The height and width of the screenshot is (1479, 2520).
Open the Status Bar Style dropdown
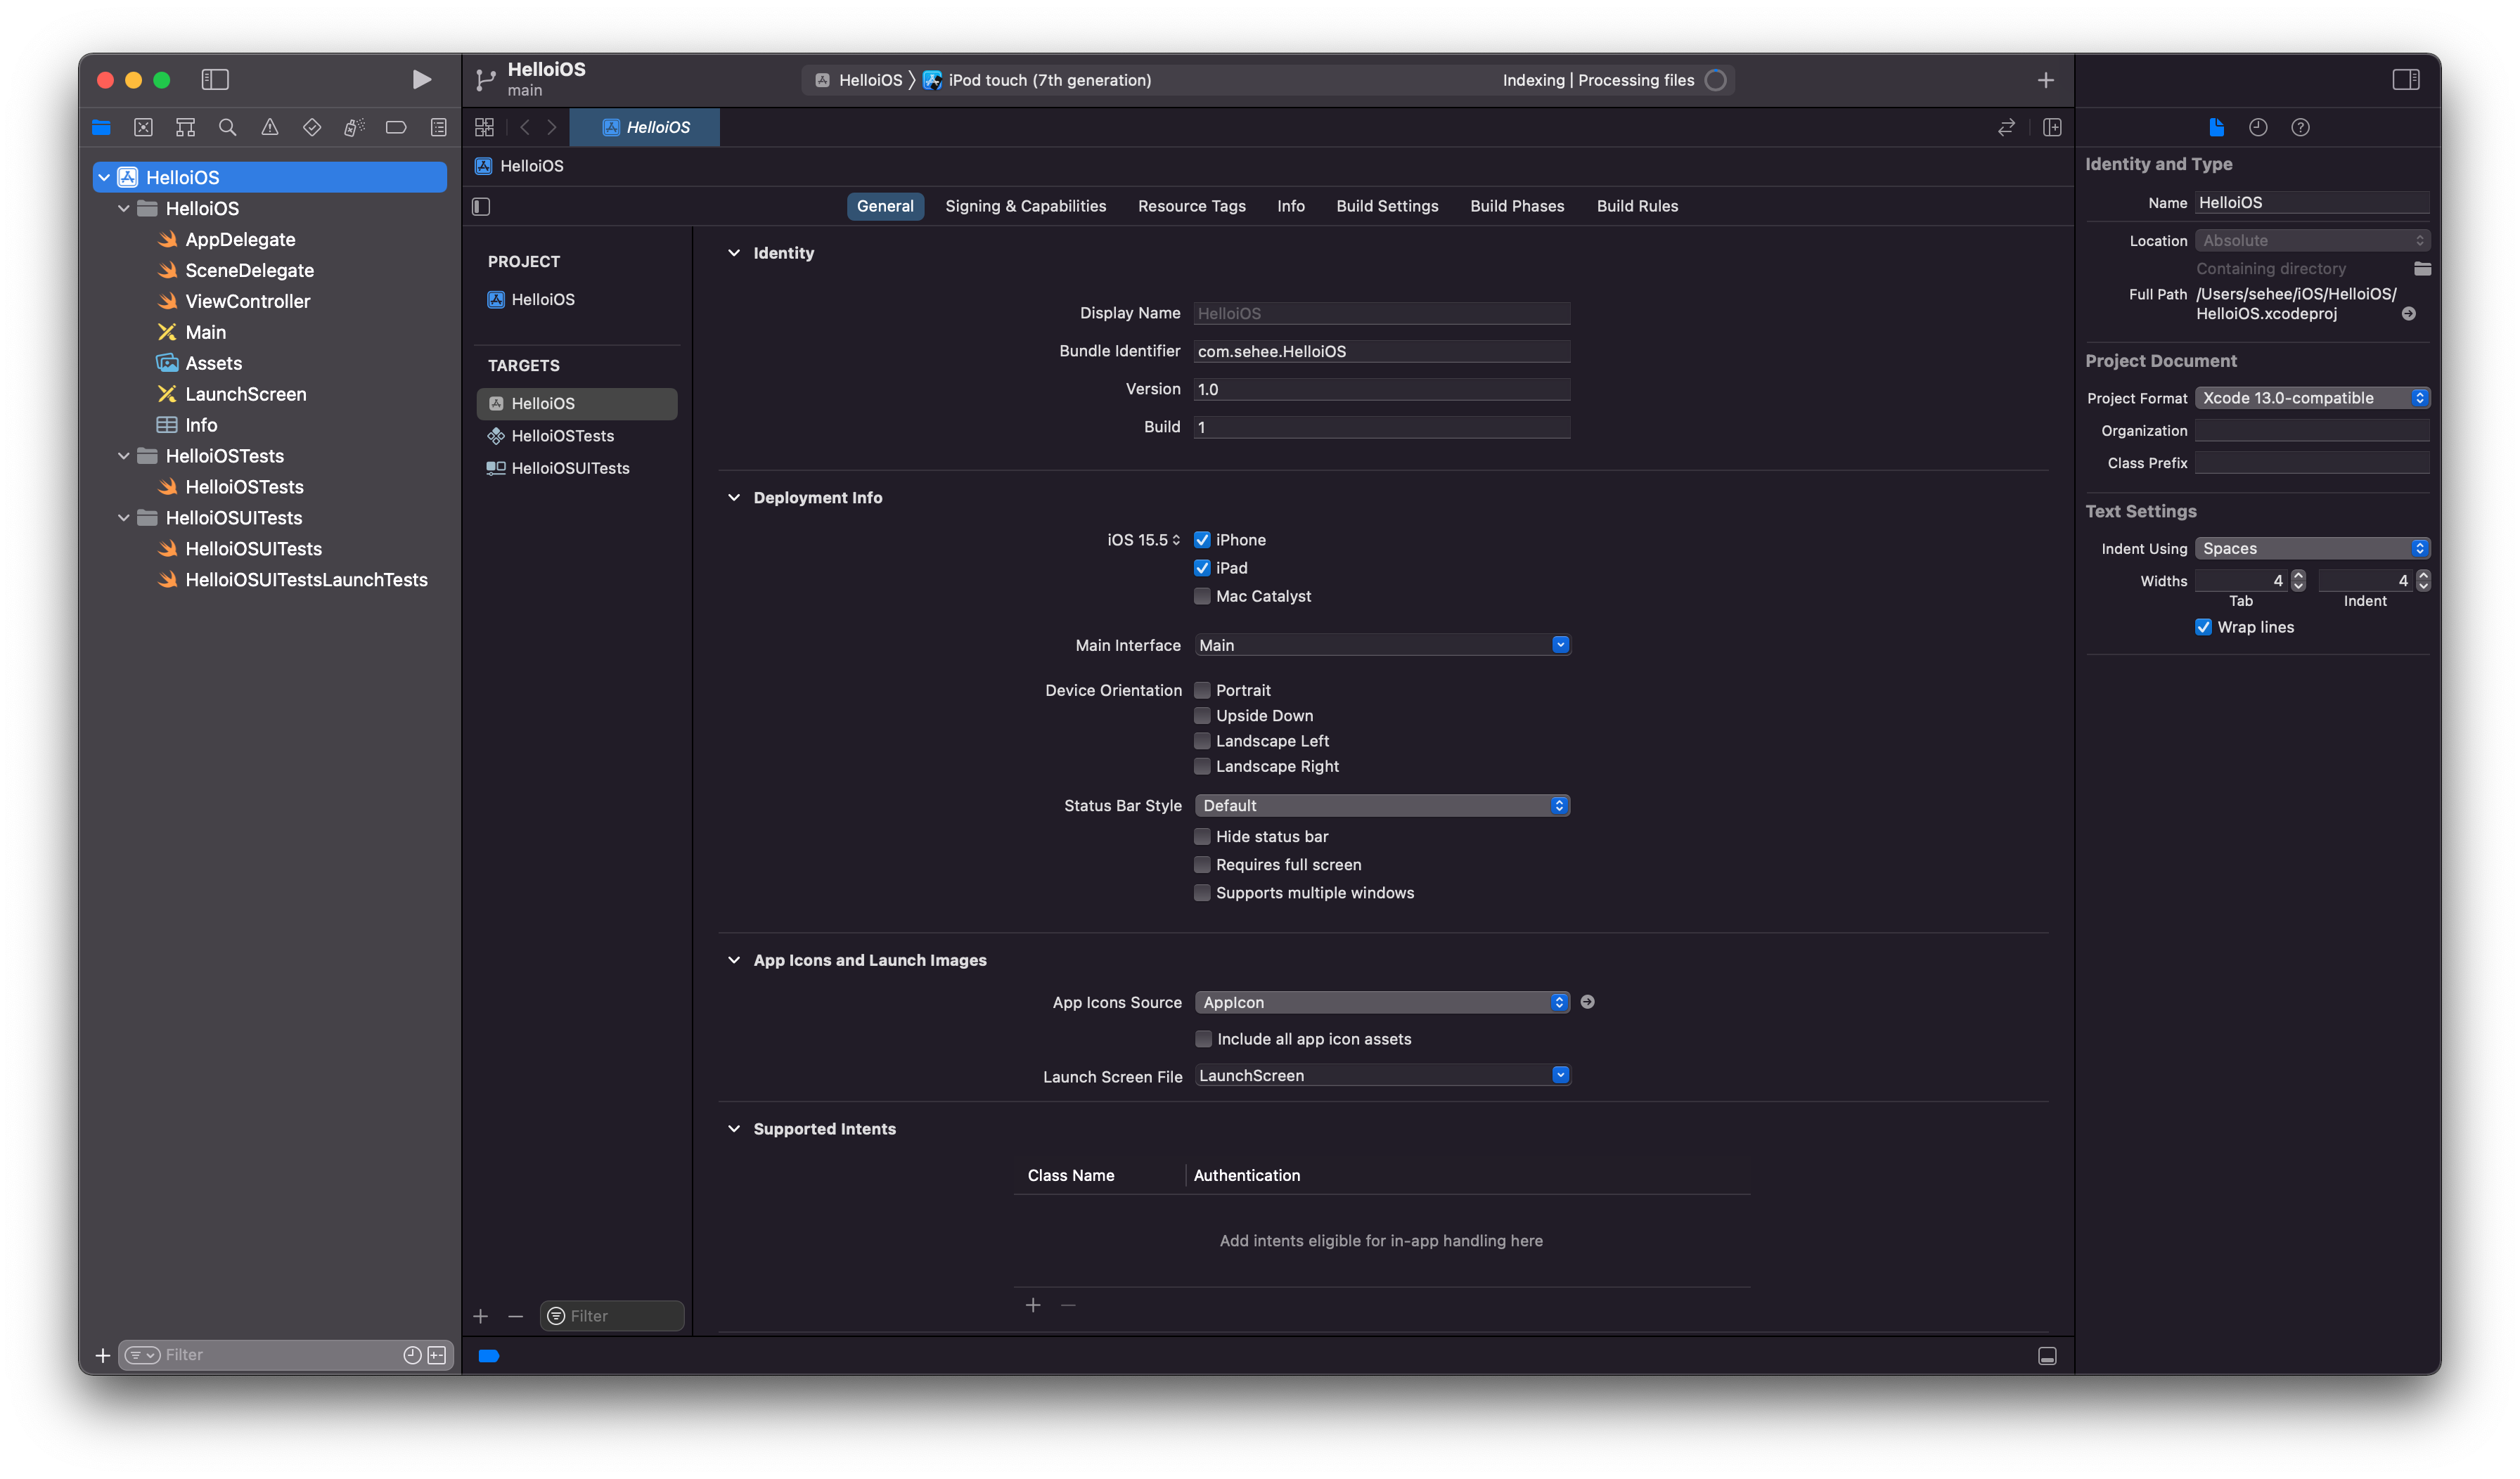[x=1381, y=805]
